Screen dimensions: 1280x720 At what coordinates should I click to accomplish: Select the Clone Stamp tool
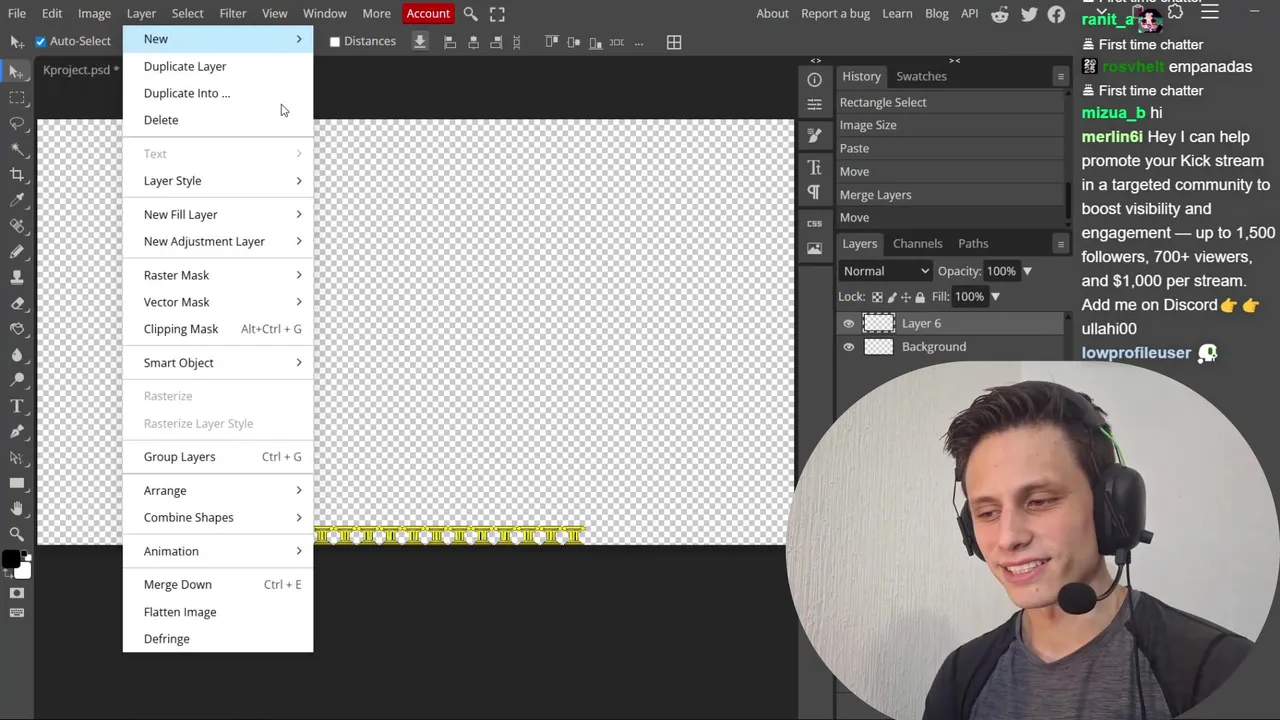pyautogui.click(x=17, y=277)
